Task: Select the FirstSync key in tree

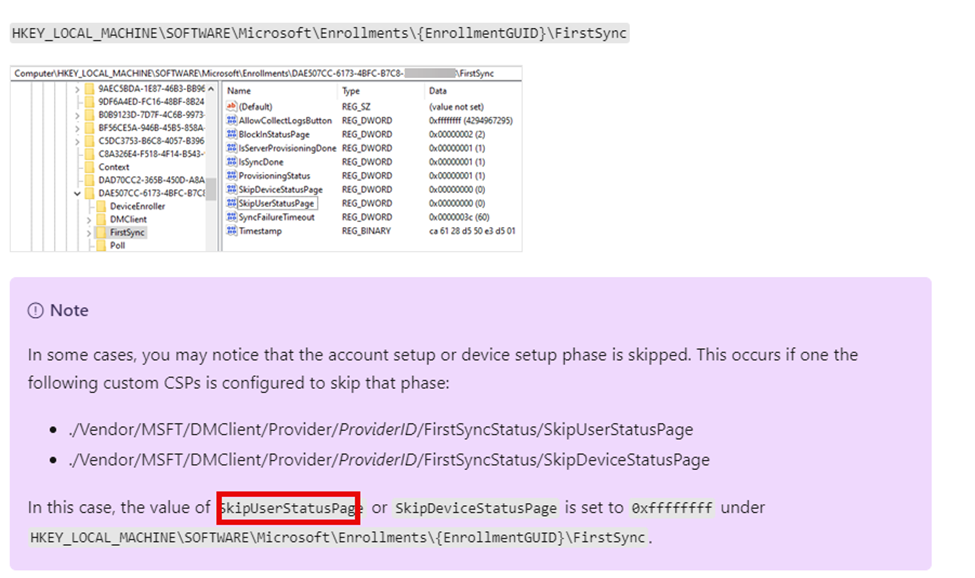Action: 127,232
